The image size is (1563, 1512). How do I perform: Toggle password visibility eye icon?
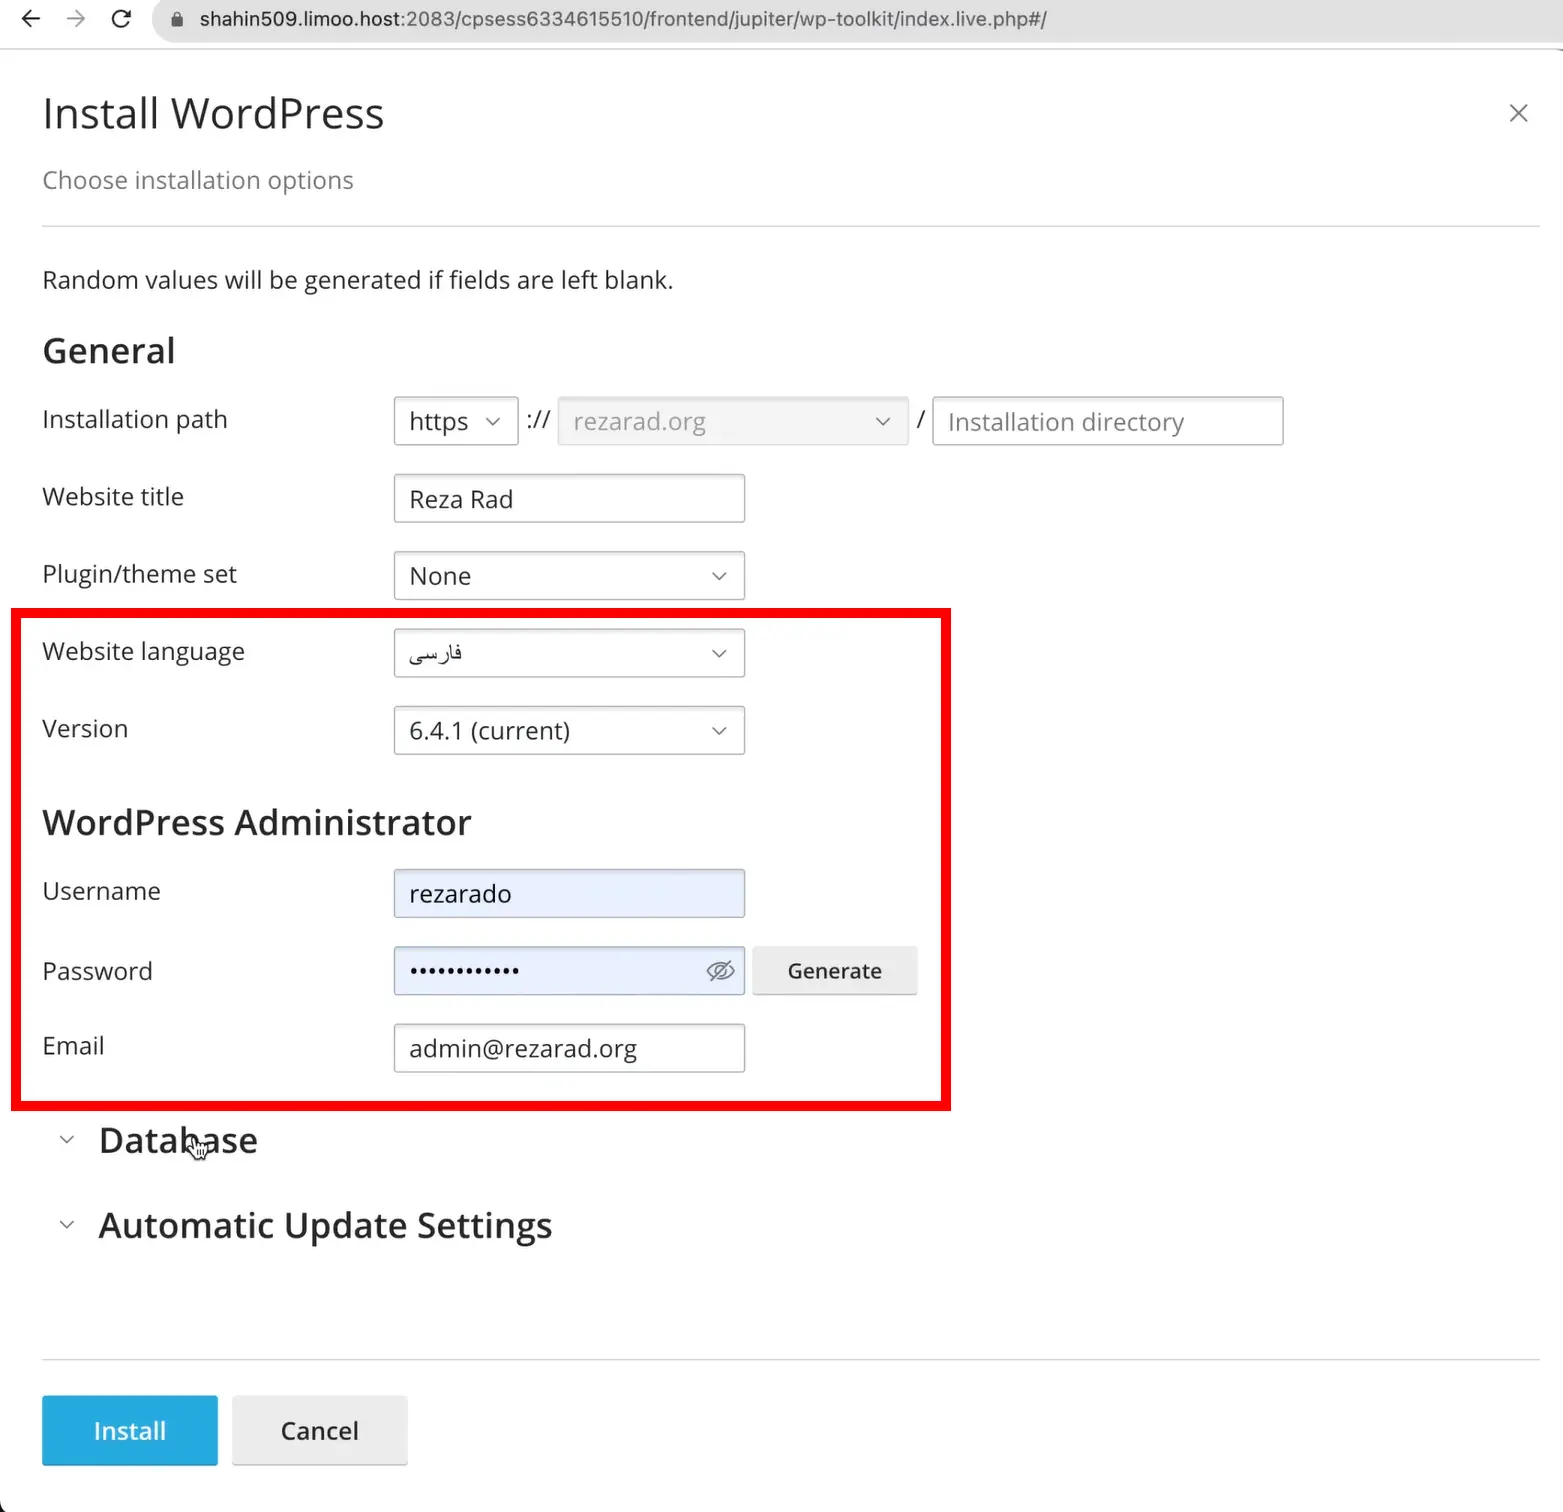(x=720, y=971)
